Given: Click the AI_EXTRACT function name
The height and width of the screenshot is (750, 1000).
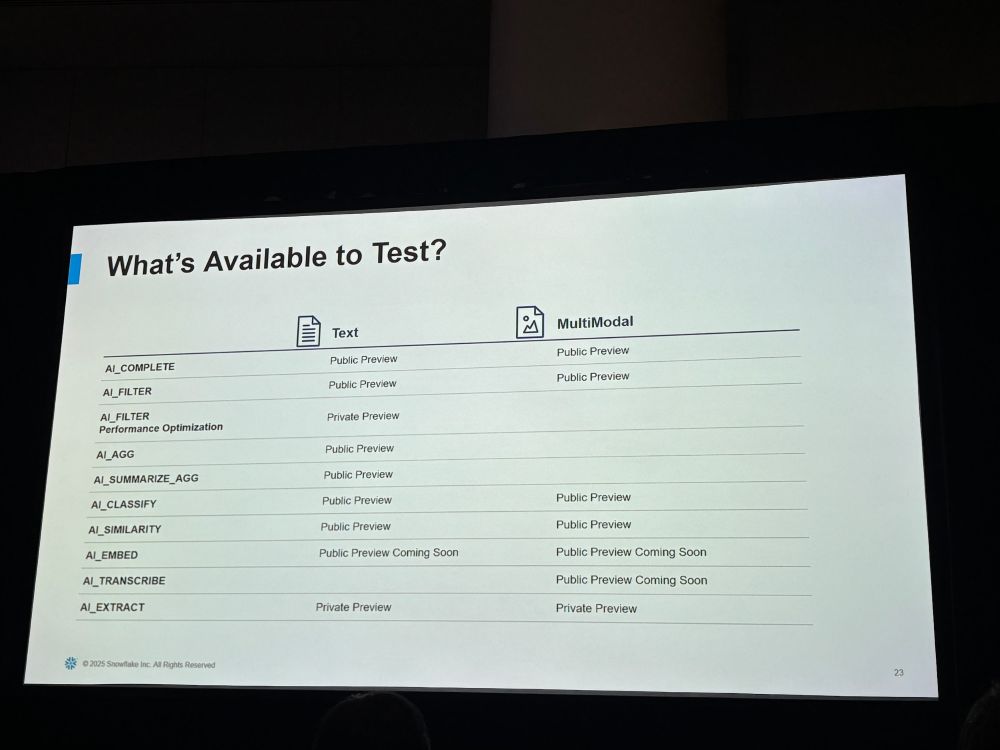Looking at the screenshot, I should (x=112, y=607).
